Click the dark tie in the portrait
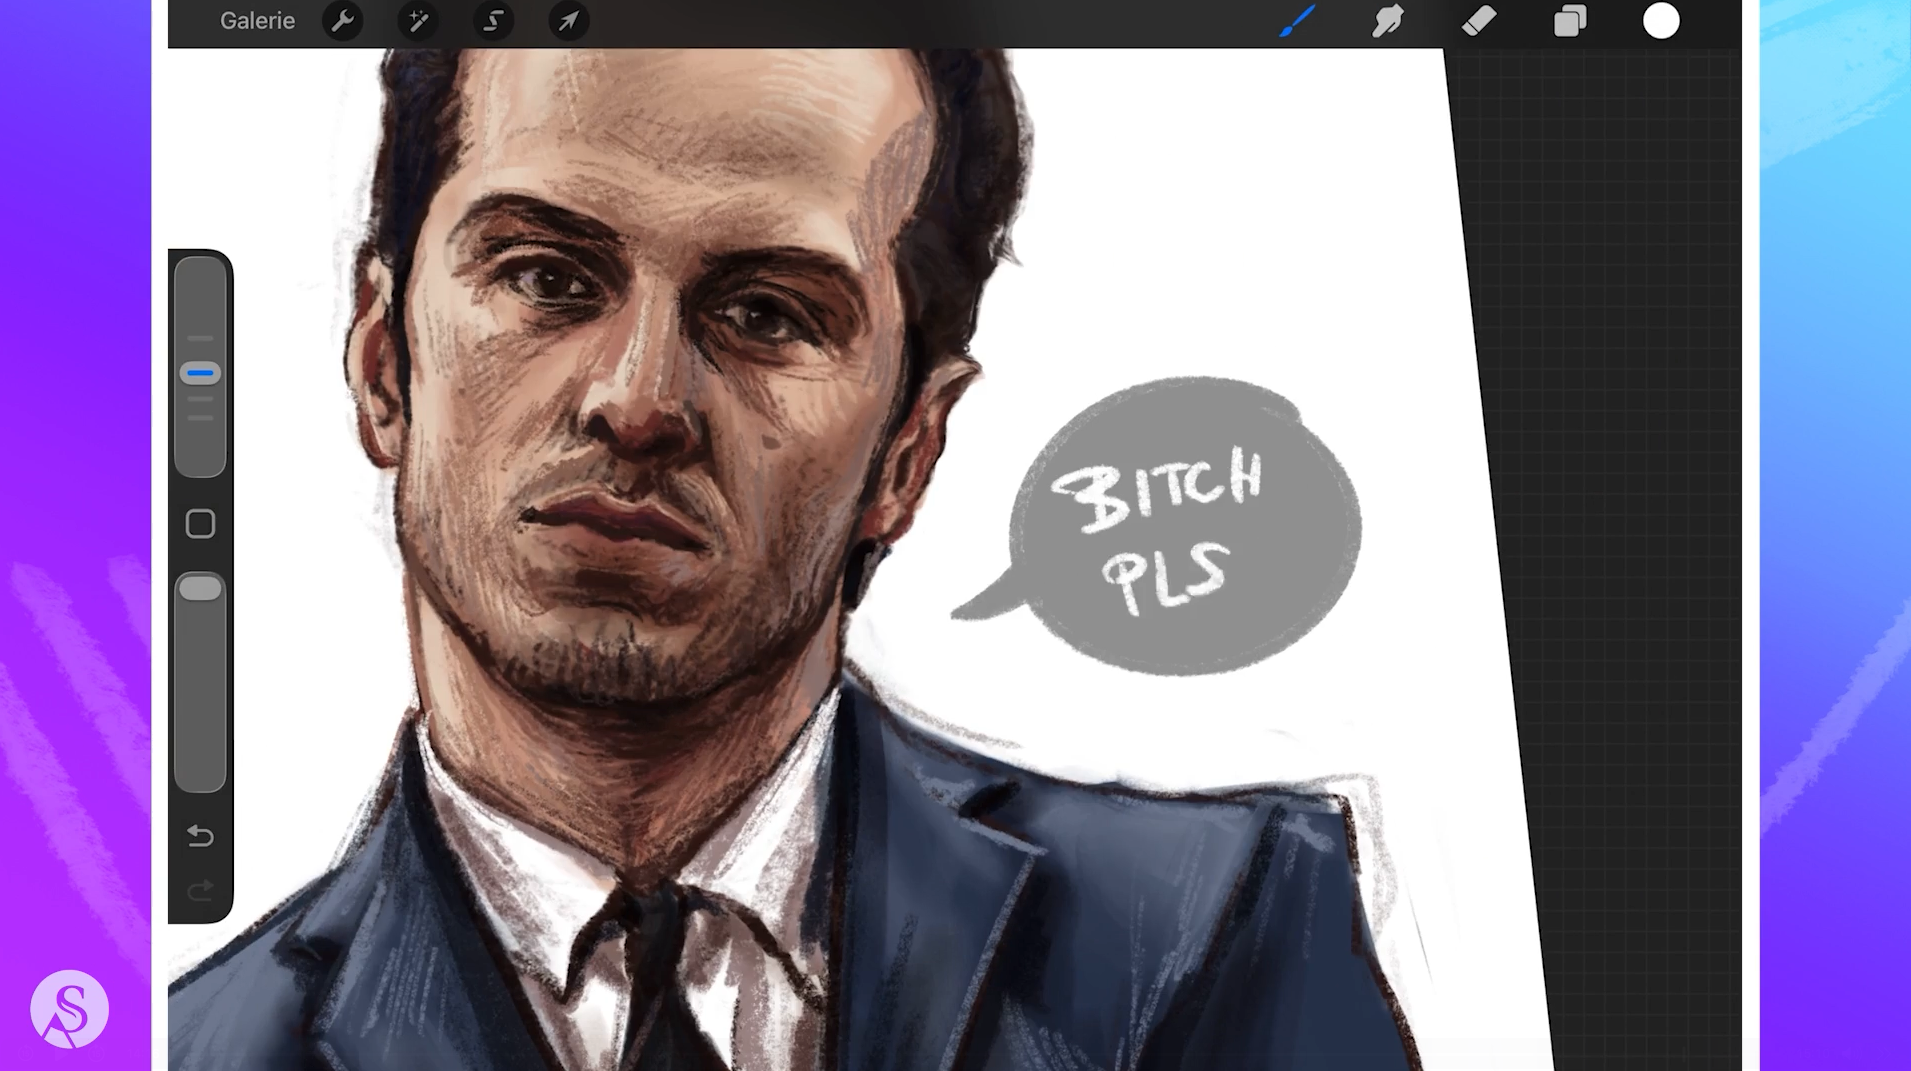Viewport: 1911px width, 1071px height. point(660,960)
